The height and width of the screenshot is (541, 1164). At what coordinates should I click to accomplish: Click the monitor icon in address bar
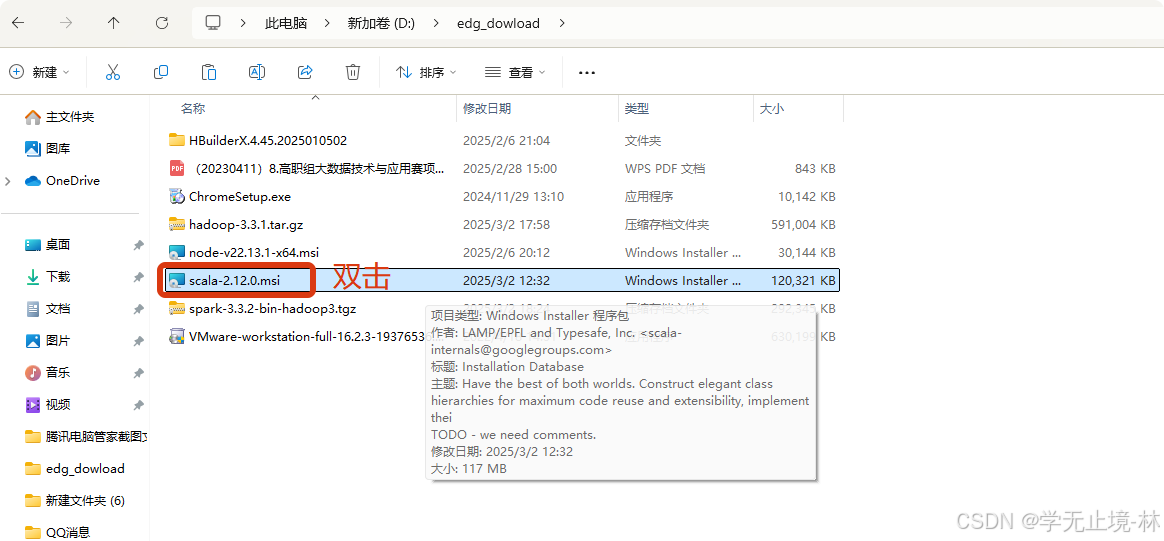tap(214, 23)
